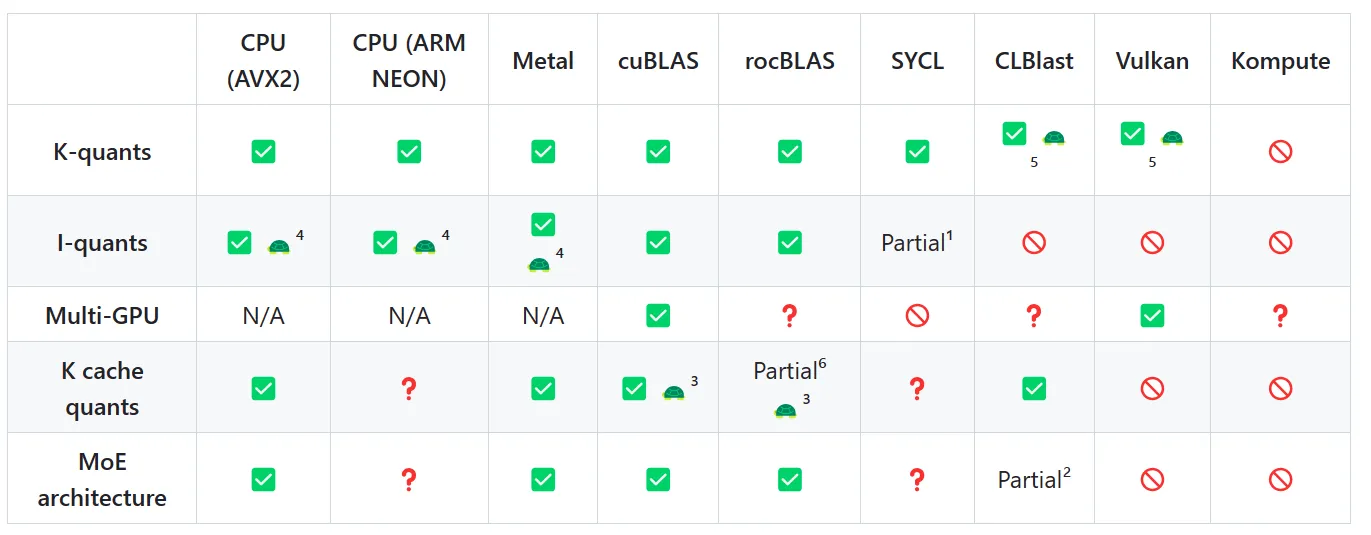The width and height of the screenshot is (1371, 535).
Task: Click the green checkmark for MoE architecture rocBLAS
Action: tap(789, 479)
